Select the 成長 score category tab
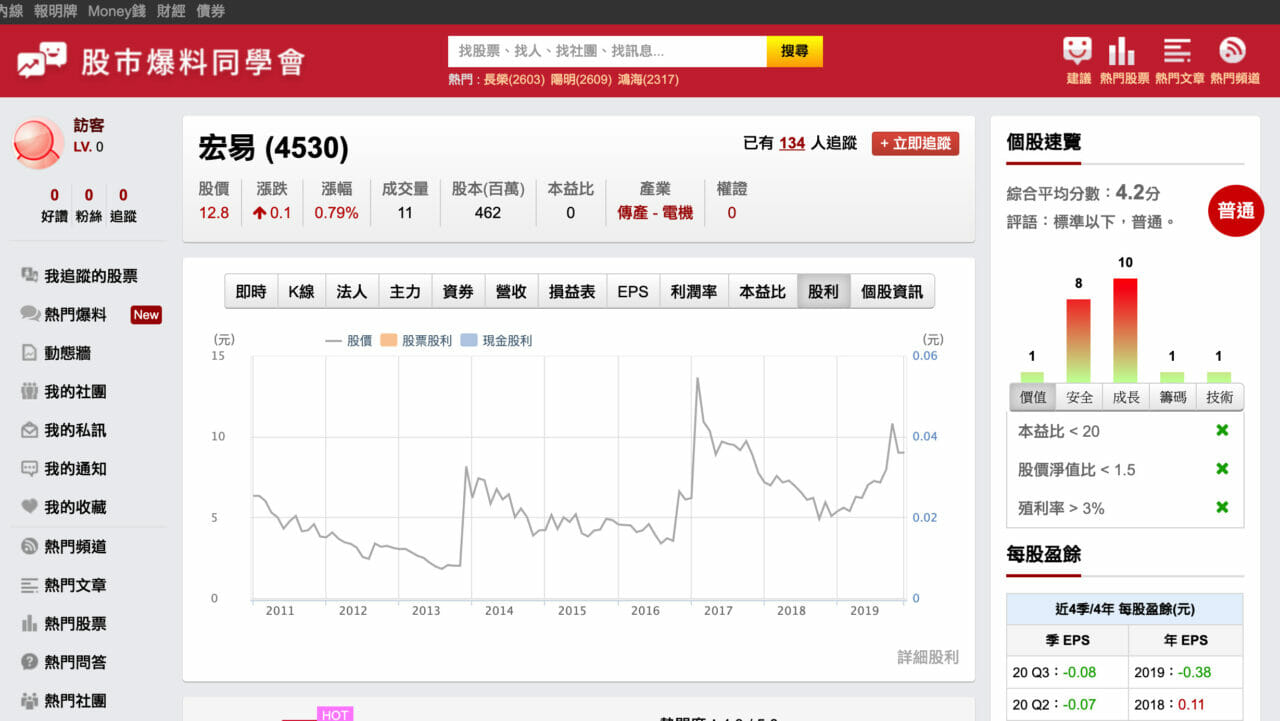This screenshot has height=721, width=1280. tap(1126, 397)
